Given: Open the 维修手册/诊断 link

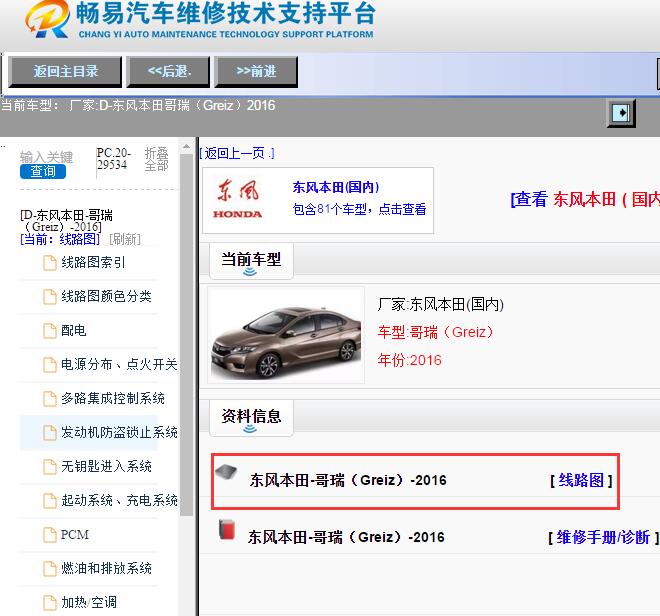Looking at the screenshot, I should [603, 537].
